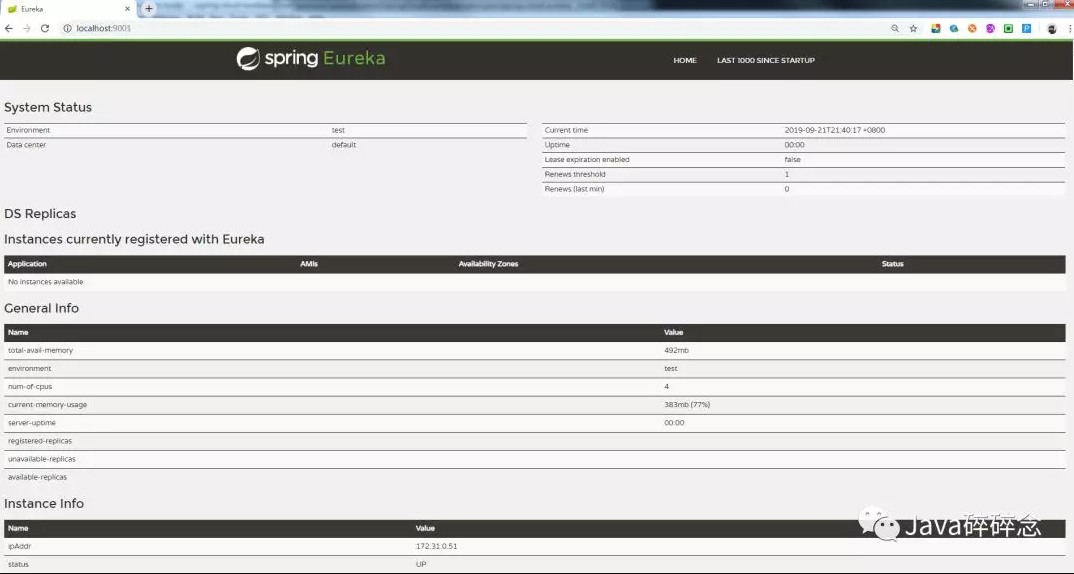1074x574 pixels.
Task: Open the purple circular extension icon
Action: tap(990, 28)
